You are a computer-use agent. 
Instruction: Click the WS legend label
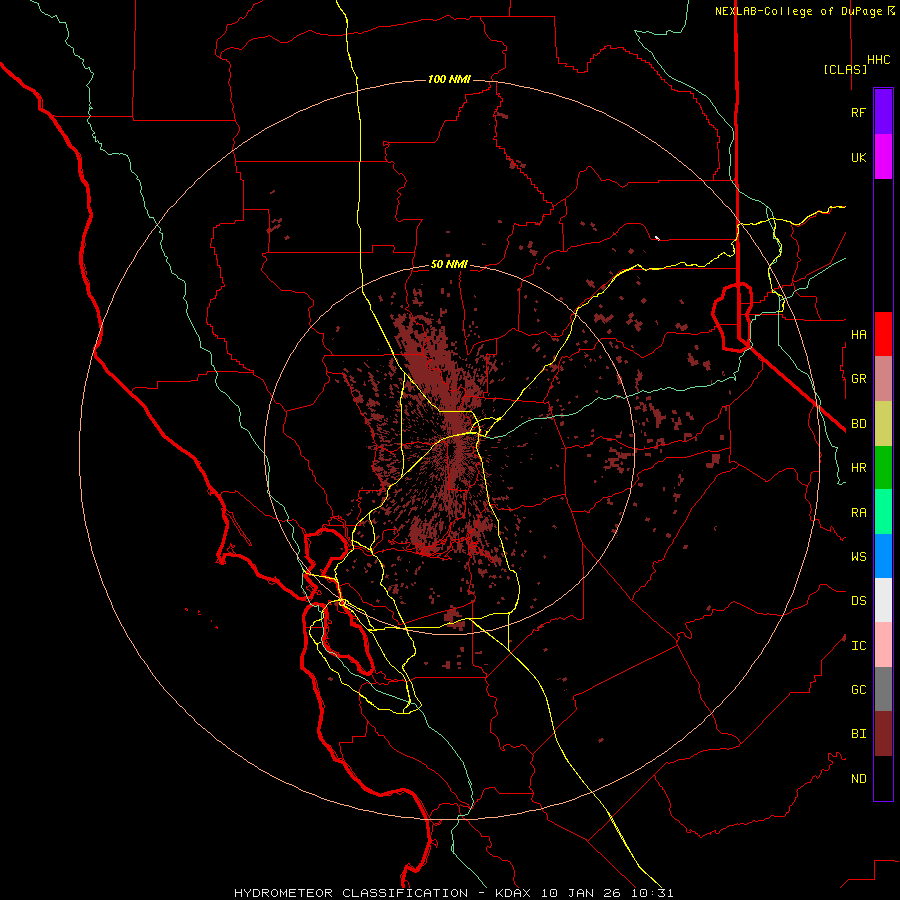click(x=858, y=557)
